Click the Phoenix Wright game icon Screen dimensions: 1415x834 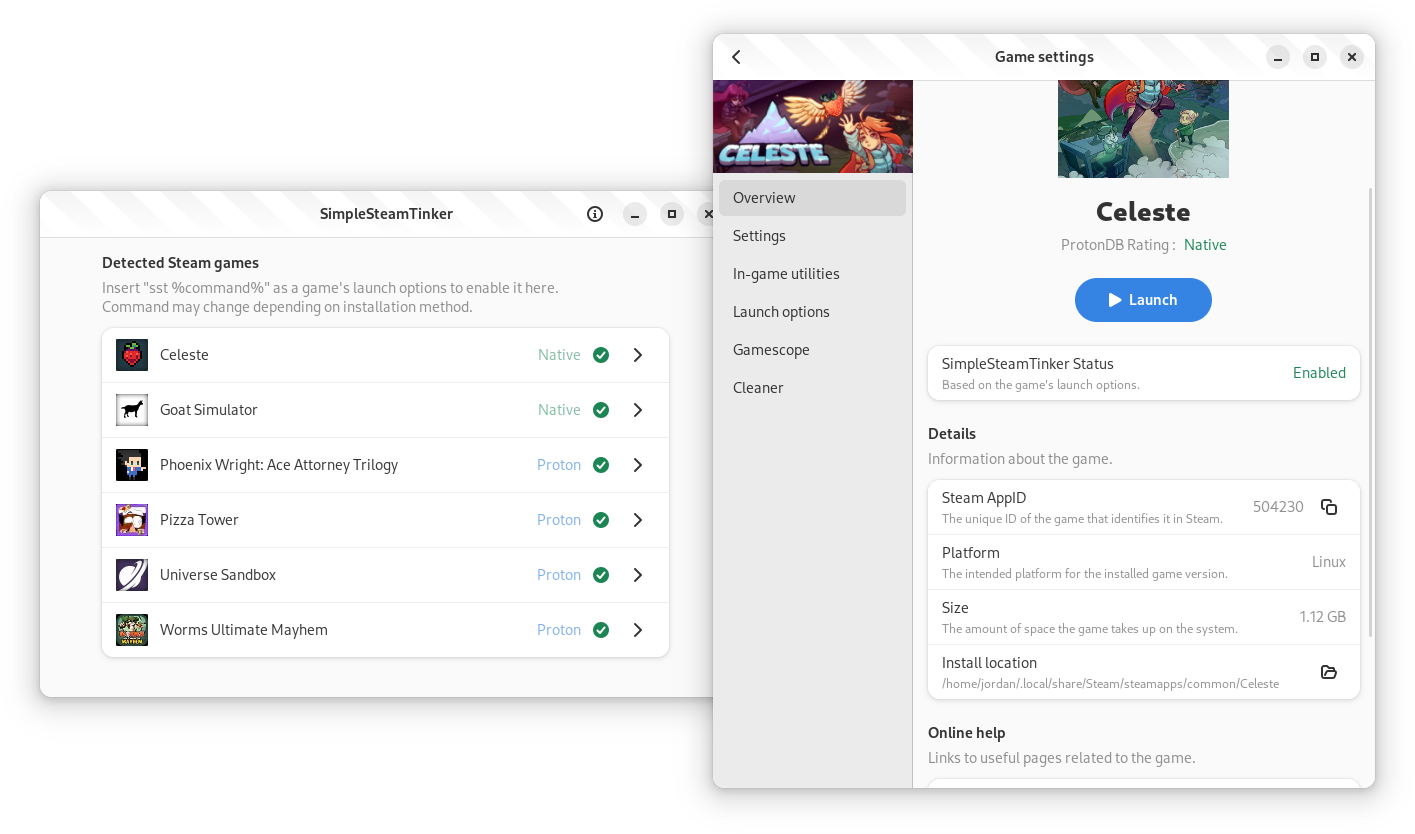pos(132,465)
